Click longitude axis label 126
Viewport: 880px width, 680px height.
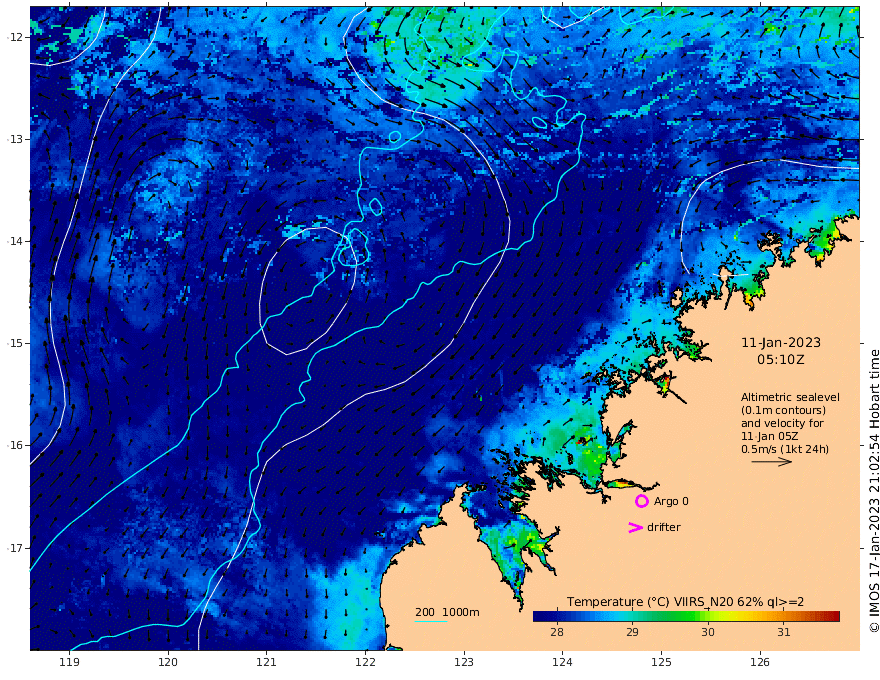(760, 662)
